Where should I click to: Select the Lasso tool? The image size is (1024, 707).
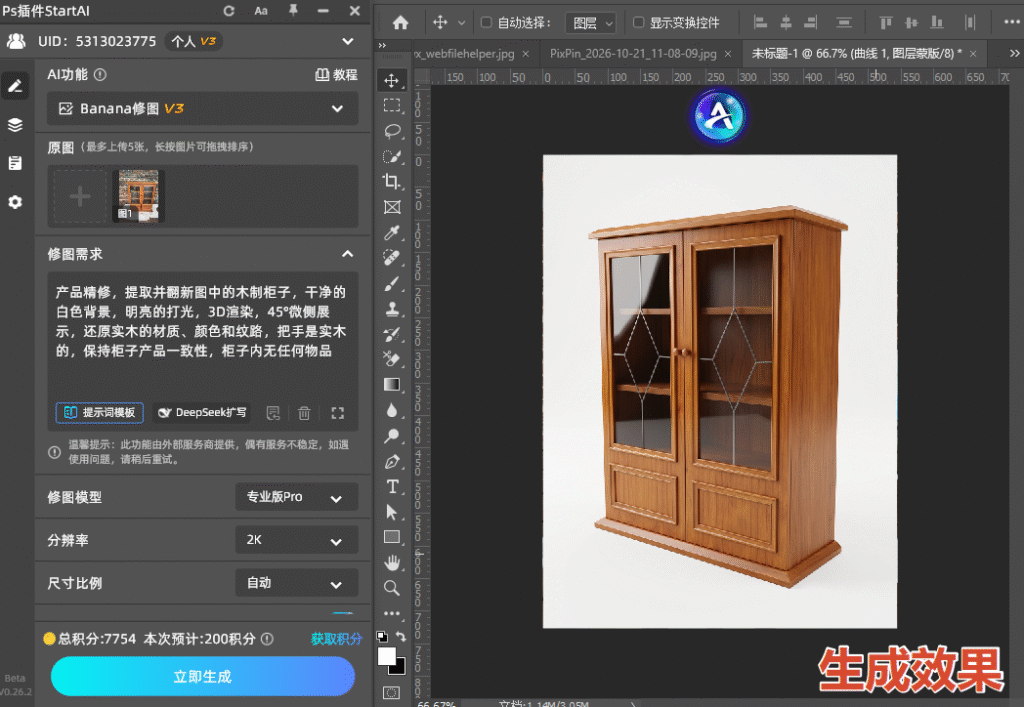tap(392, 131)
